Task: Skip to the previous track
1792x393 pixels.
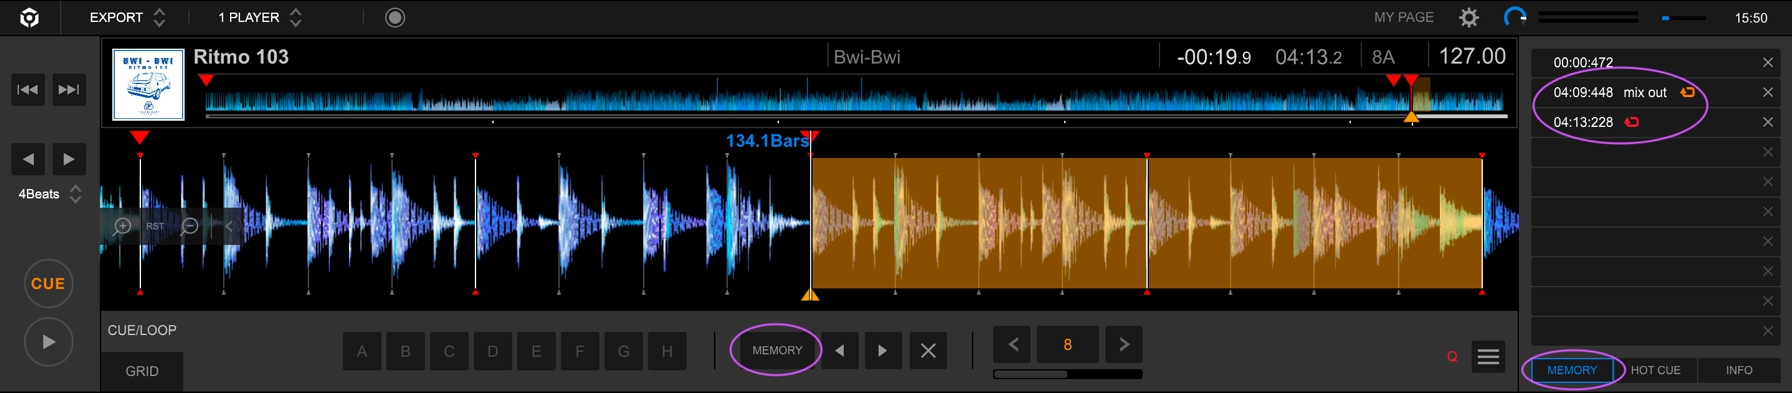Action: click(x=28, y=90)
